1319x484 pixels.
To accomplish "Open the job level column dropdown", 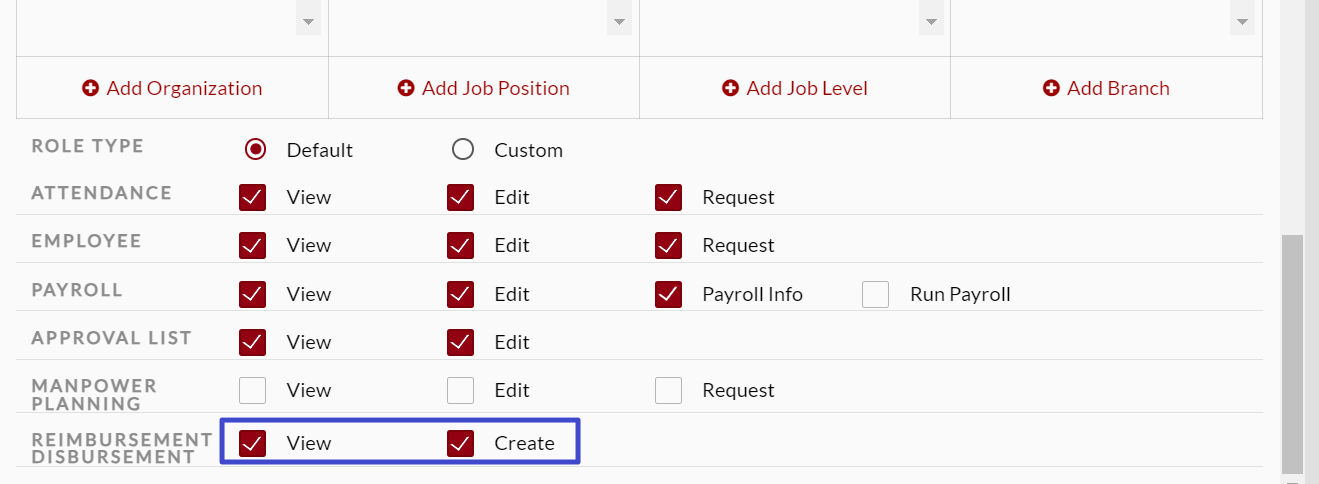I will 932,22.
